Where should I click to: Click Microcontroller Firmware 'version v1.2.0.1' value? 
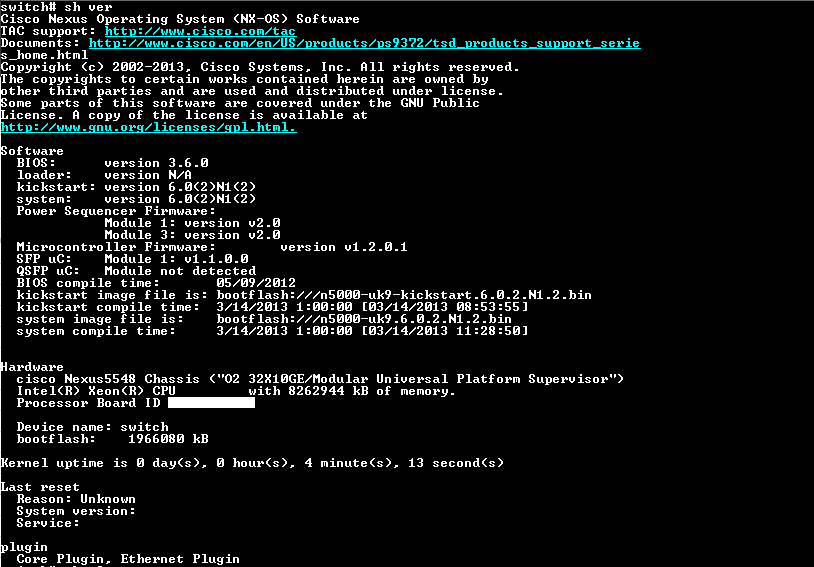pyautogui.click(x=344, y=247)
